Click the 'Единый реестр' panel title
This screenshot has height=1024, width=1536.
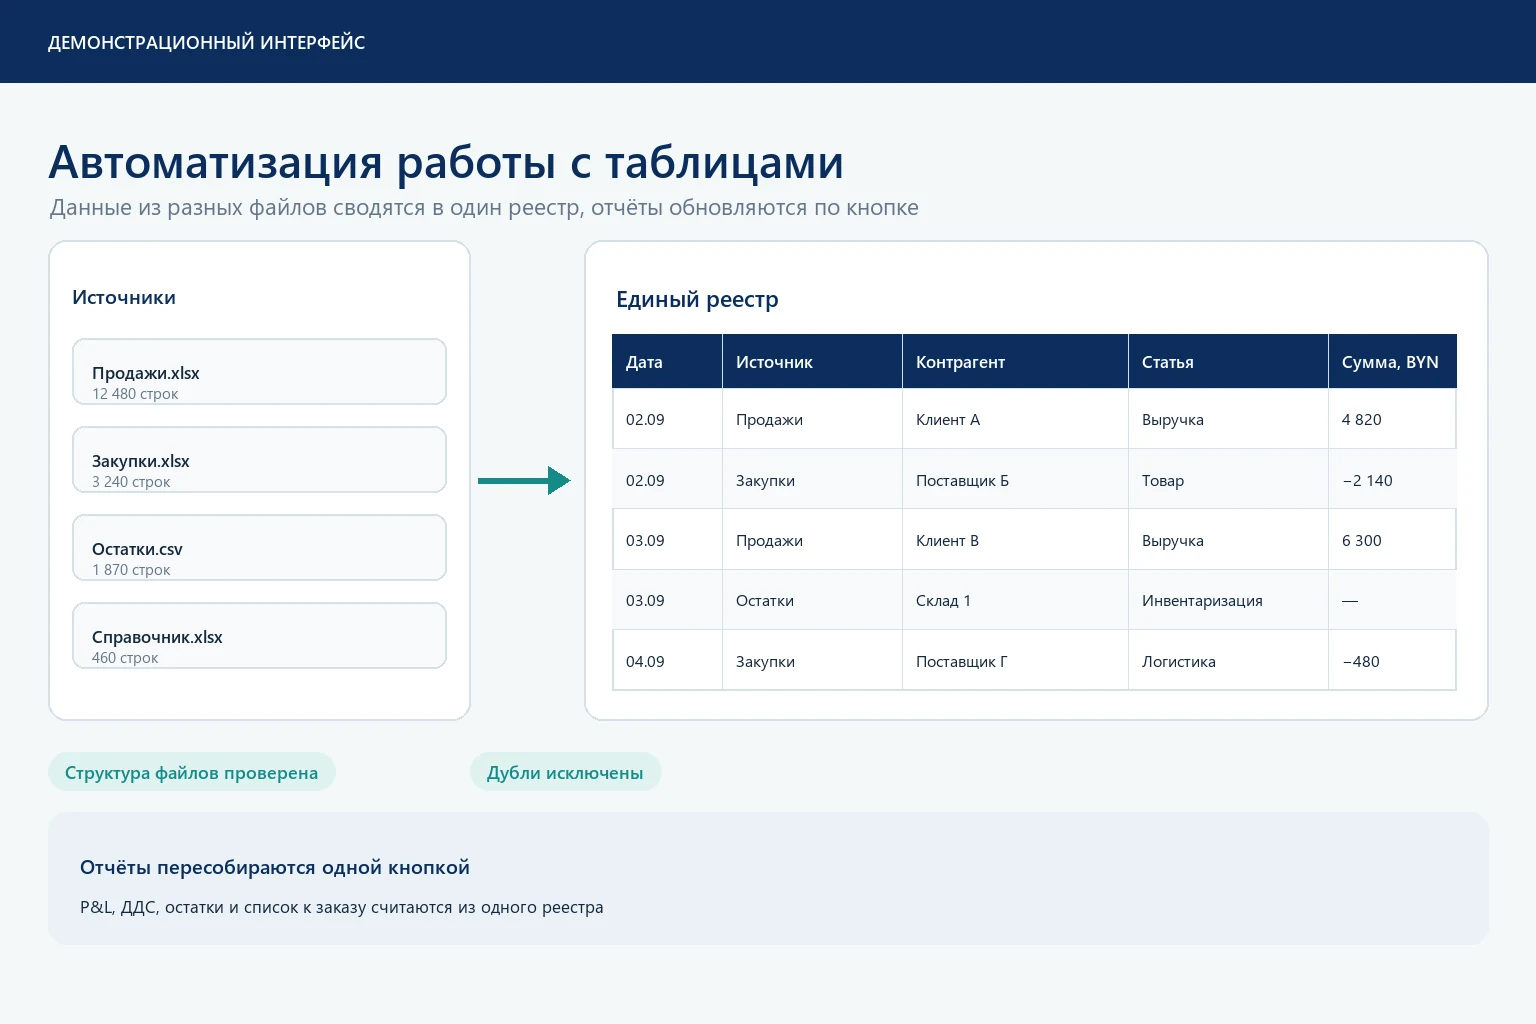coord(697,299)
